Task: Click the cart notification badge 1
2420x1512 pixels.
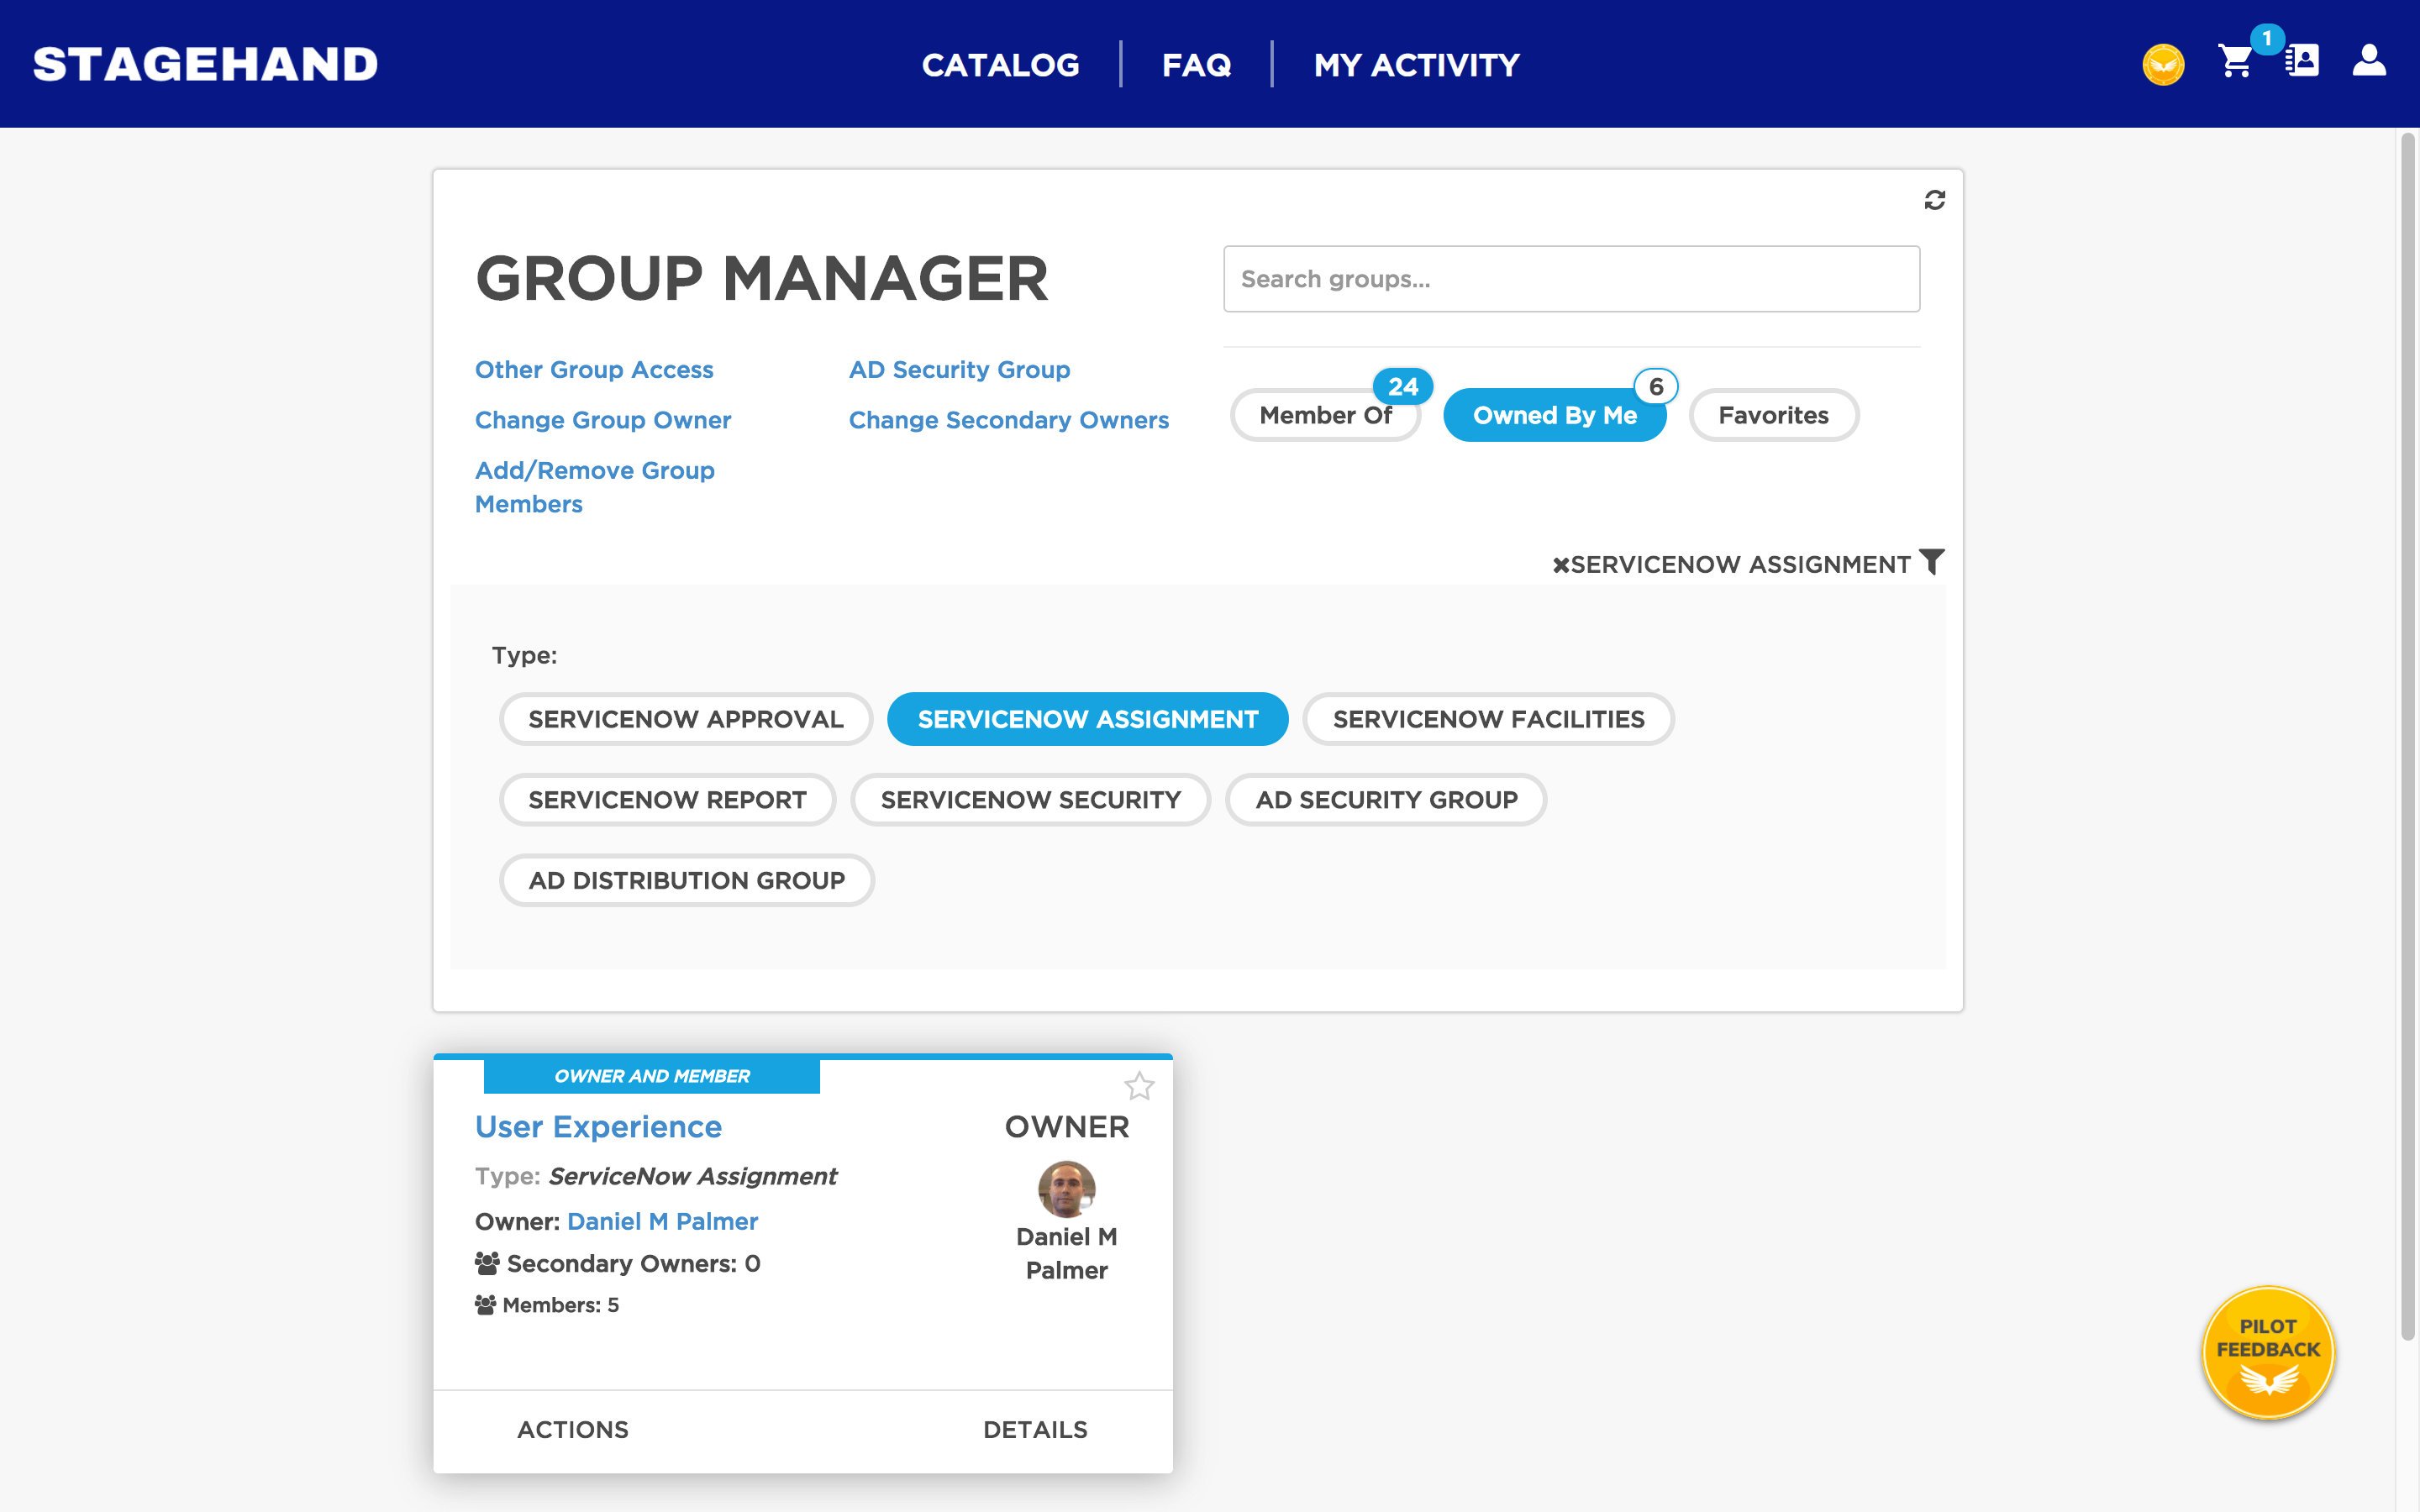Action: tap(2266, 39)
